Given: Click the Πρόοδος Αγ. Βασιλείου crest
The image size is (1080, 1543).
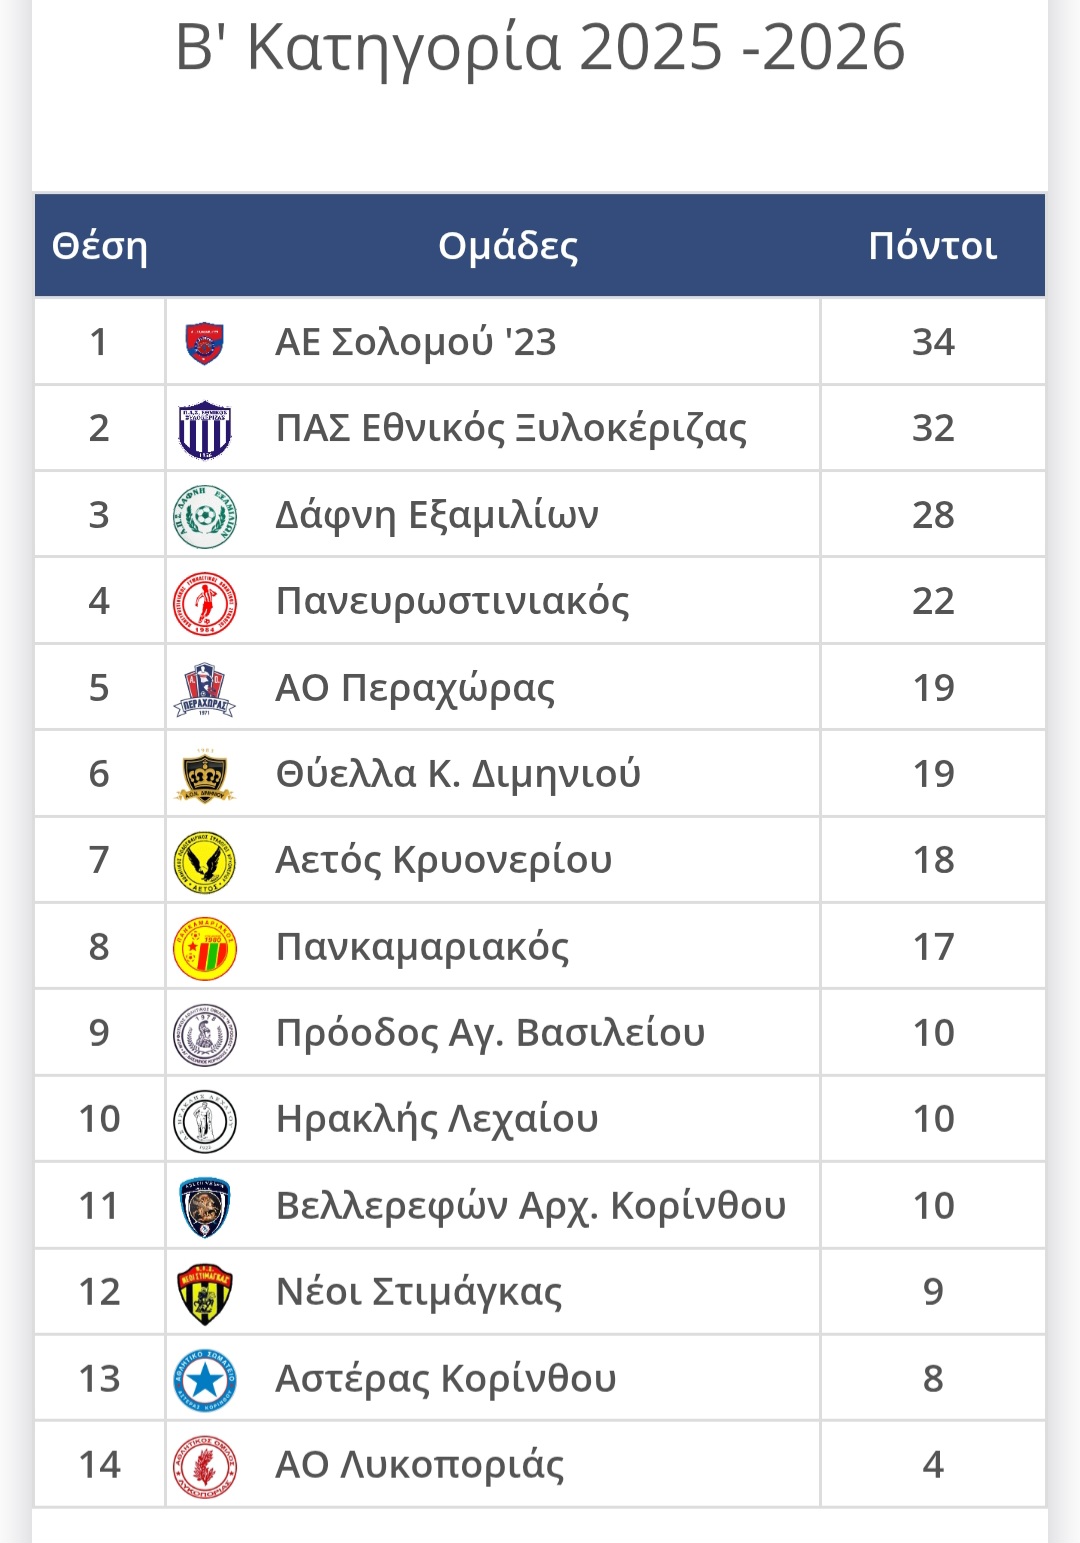Looking at the screenshot, I should [x=205, y=1035].
